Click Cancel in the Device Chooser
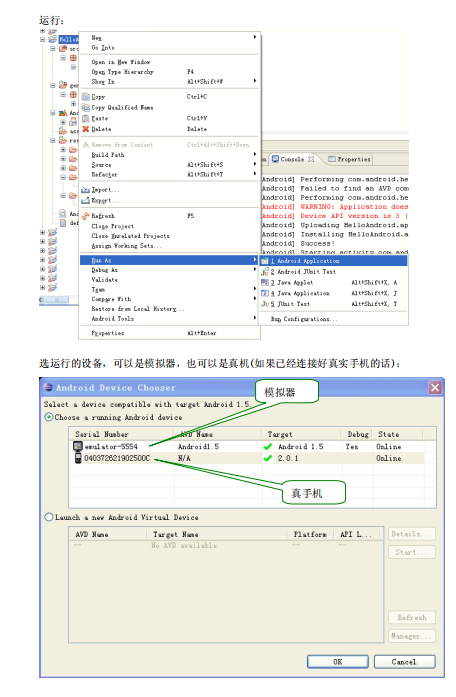 (x=404, y=662)
